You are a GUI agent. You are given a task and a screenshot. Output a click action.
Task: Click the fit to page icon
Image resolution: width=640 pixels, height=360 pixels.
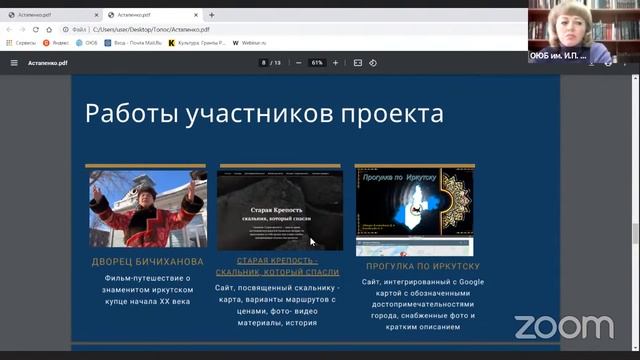358,63
